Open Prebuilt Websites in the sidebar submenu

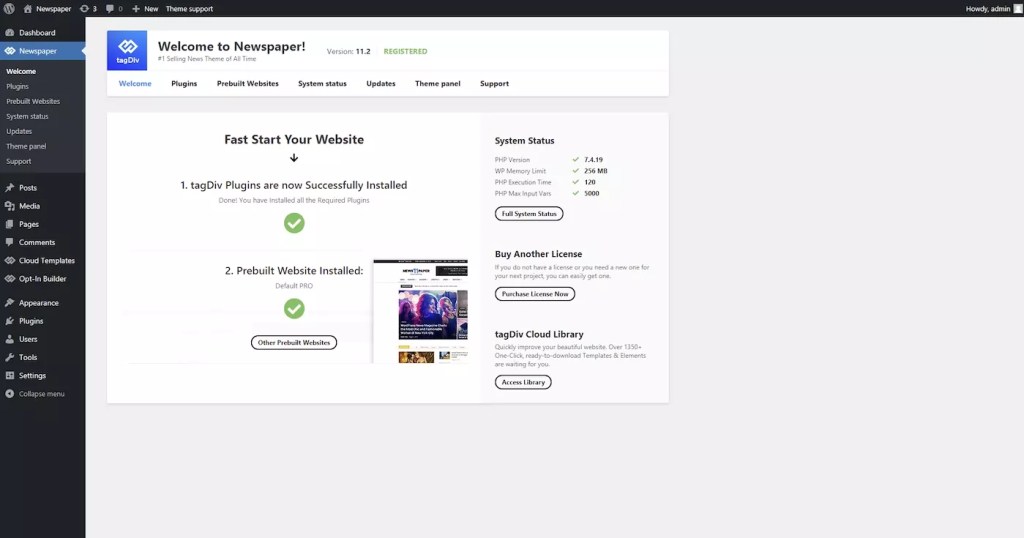pos(33,101)
